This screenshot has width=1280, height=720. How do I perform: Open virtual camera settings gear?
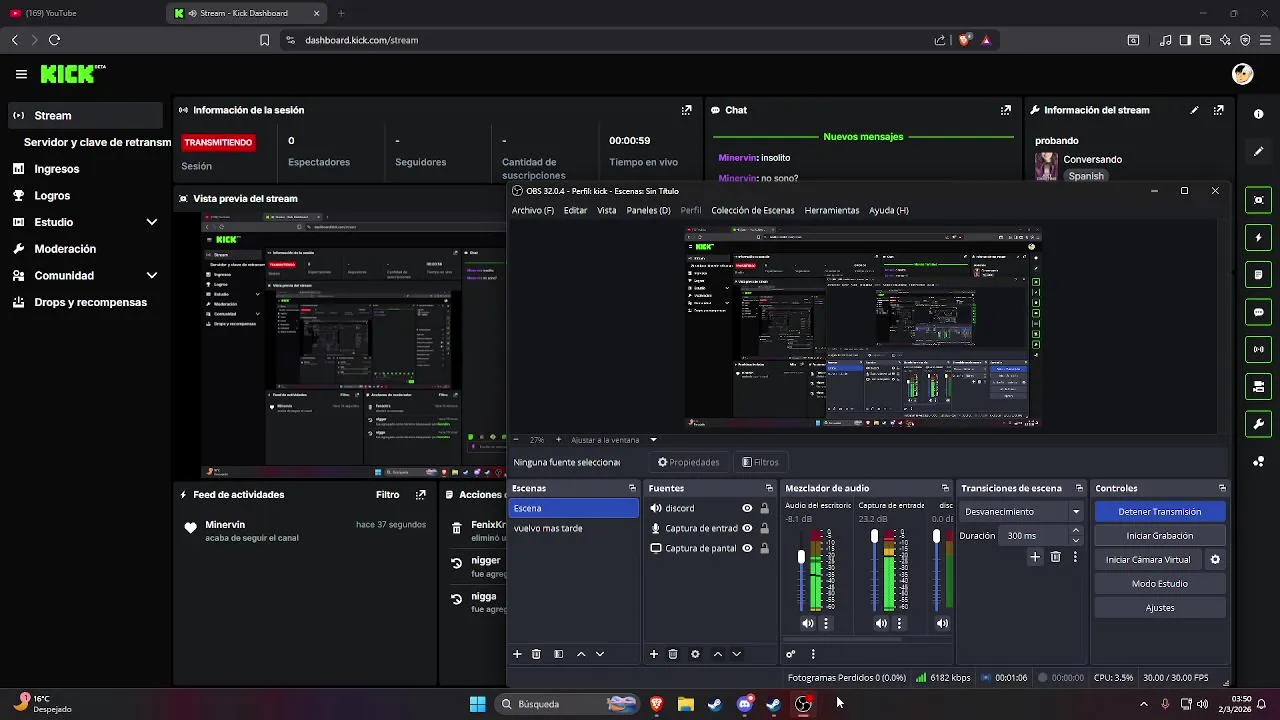coord(1215,560)
